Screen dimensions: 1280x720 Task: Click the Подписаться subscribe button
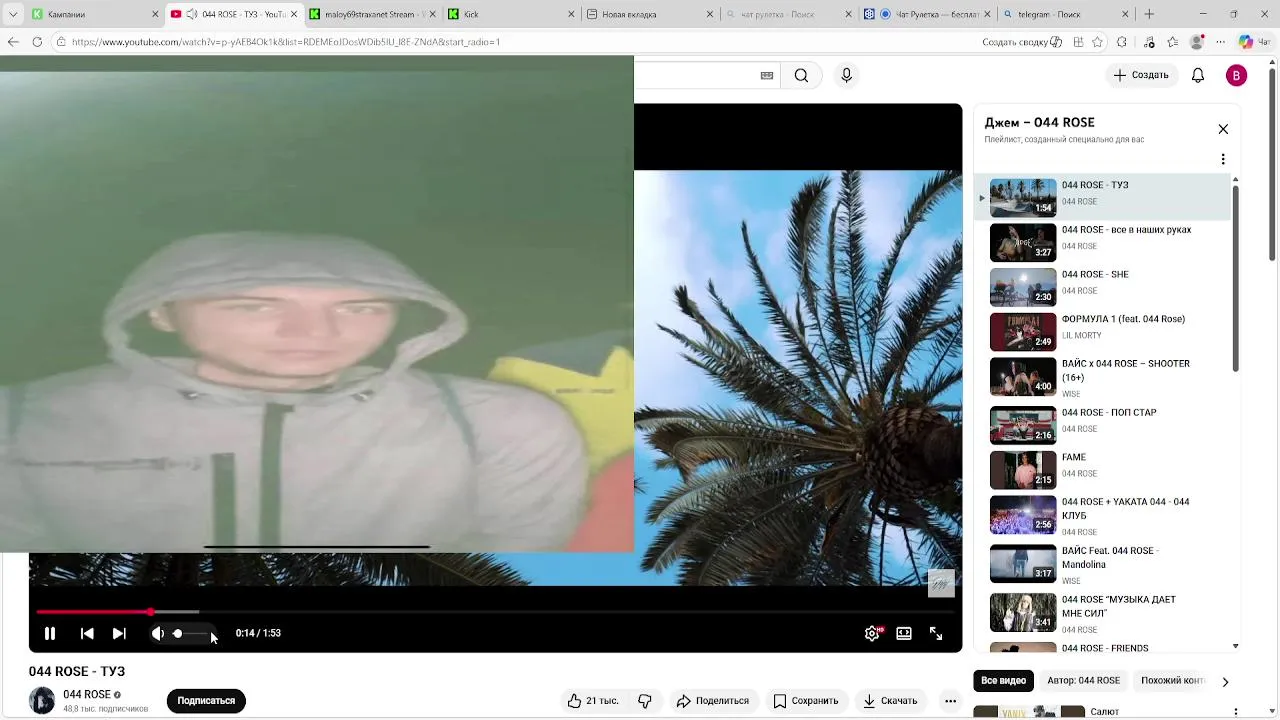point(206,701)
